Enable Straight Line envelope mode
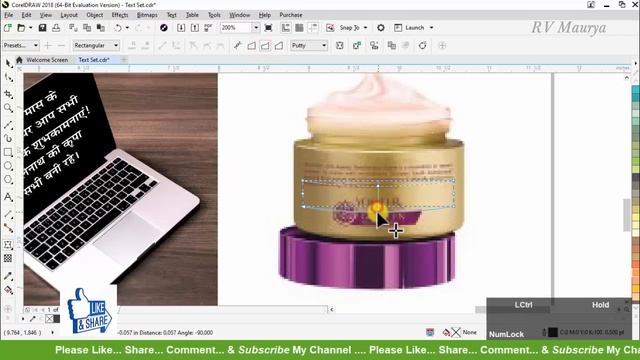This screenshot has height=360, width=640. pos(251,45)
